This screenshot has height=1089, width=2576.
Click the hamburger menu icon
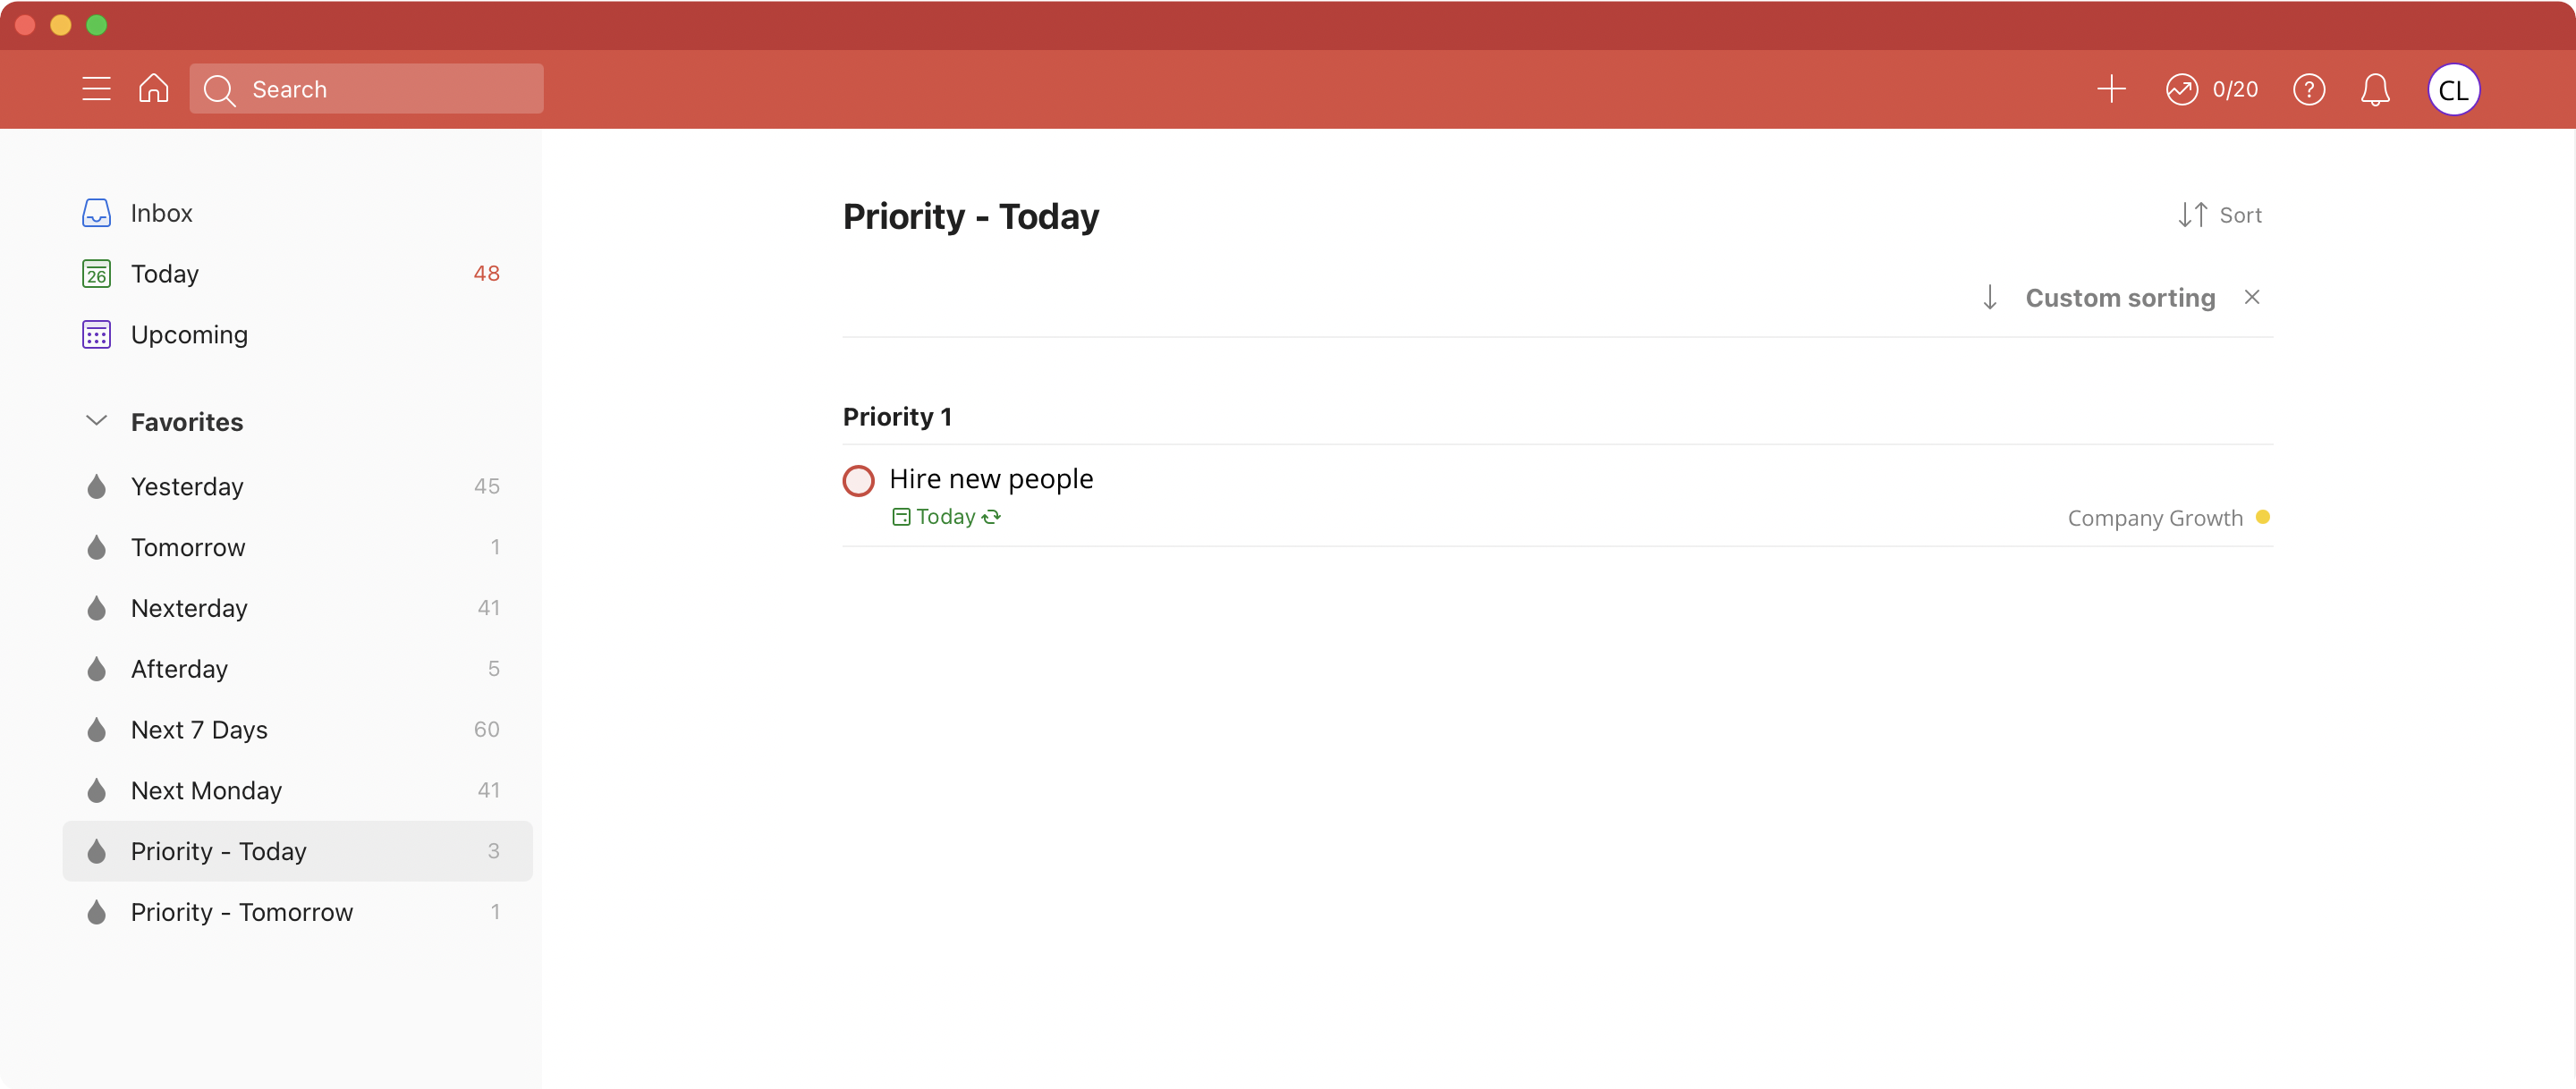click(x=94, y=89)
